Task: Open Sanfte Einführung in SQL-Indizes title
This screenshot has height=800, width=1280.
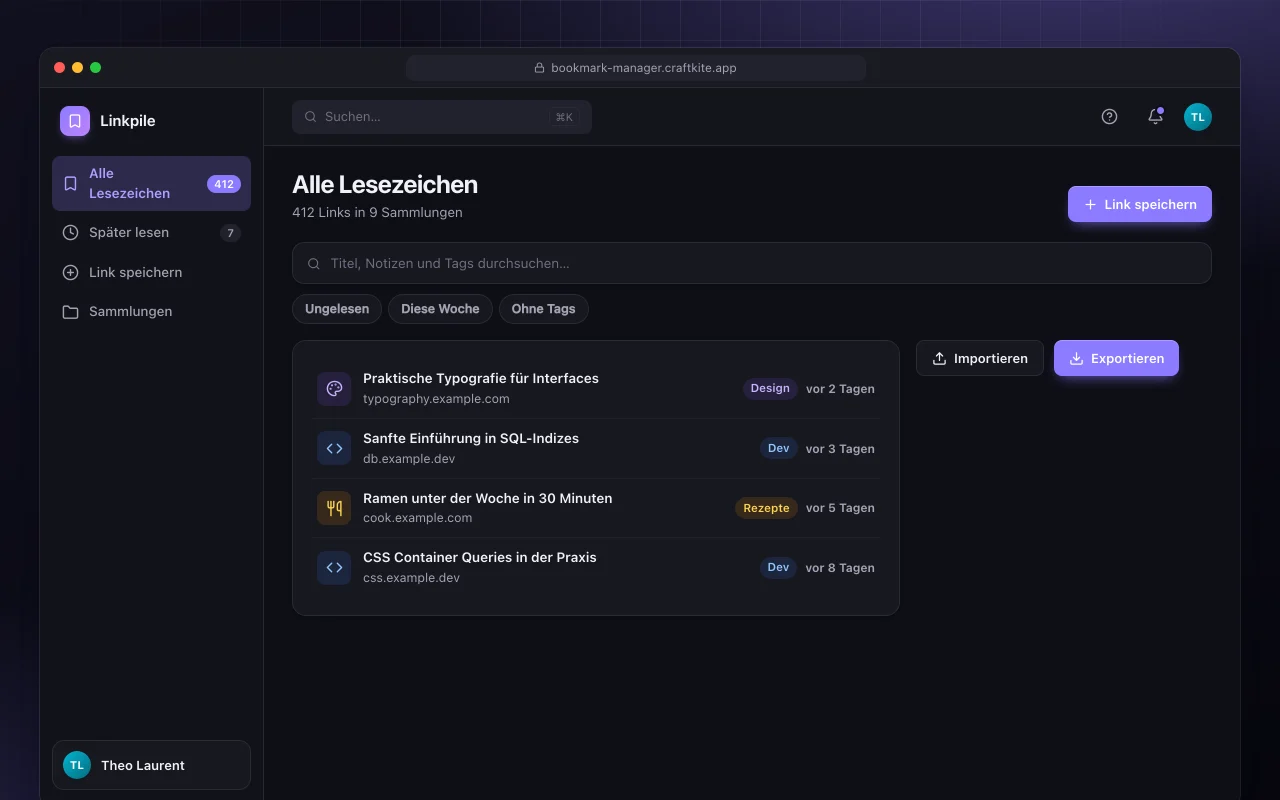Action: pyautogui.click(x=471, y=438)
